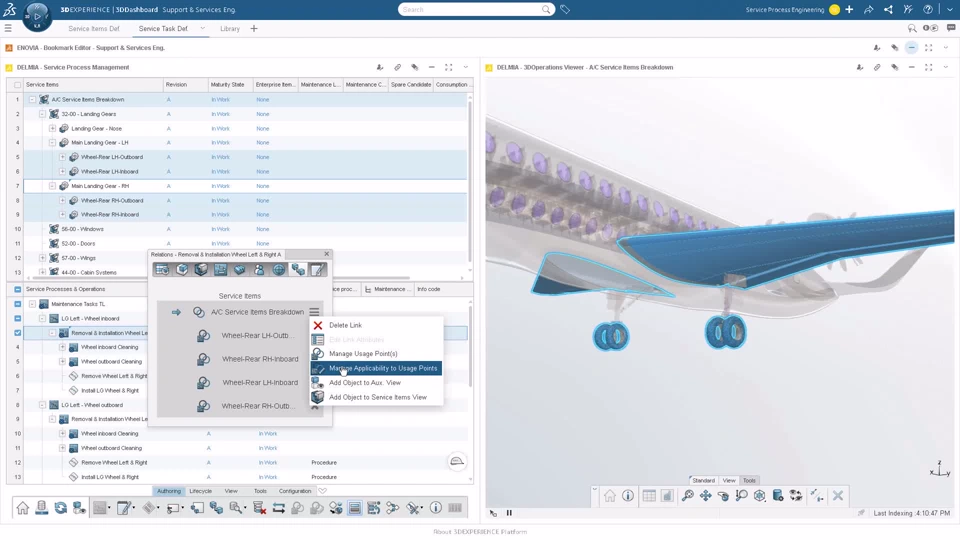Expand Landing Gear - Nose node

coord(52,129)
